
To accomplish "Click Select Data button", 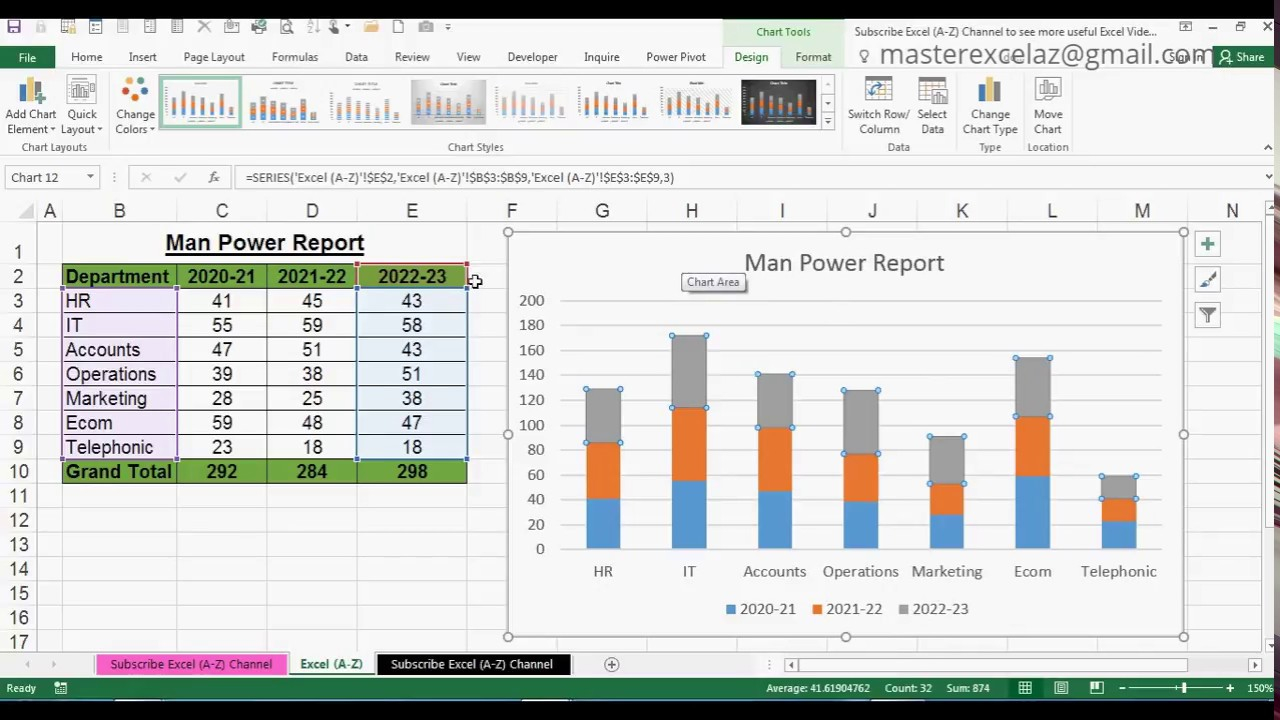I will (x=932, y=107).
